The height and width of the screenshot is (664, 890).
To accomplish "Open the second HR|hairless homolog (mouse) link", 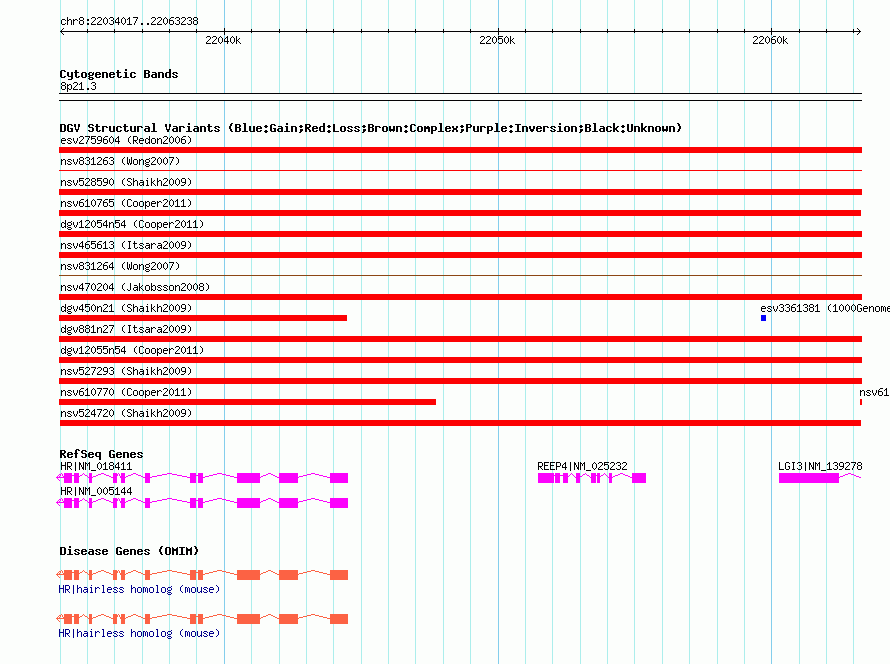I will 139,633.
